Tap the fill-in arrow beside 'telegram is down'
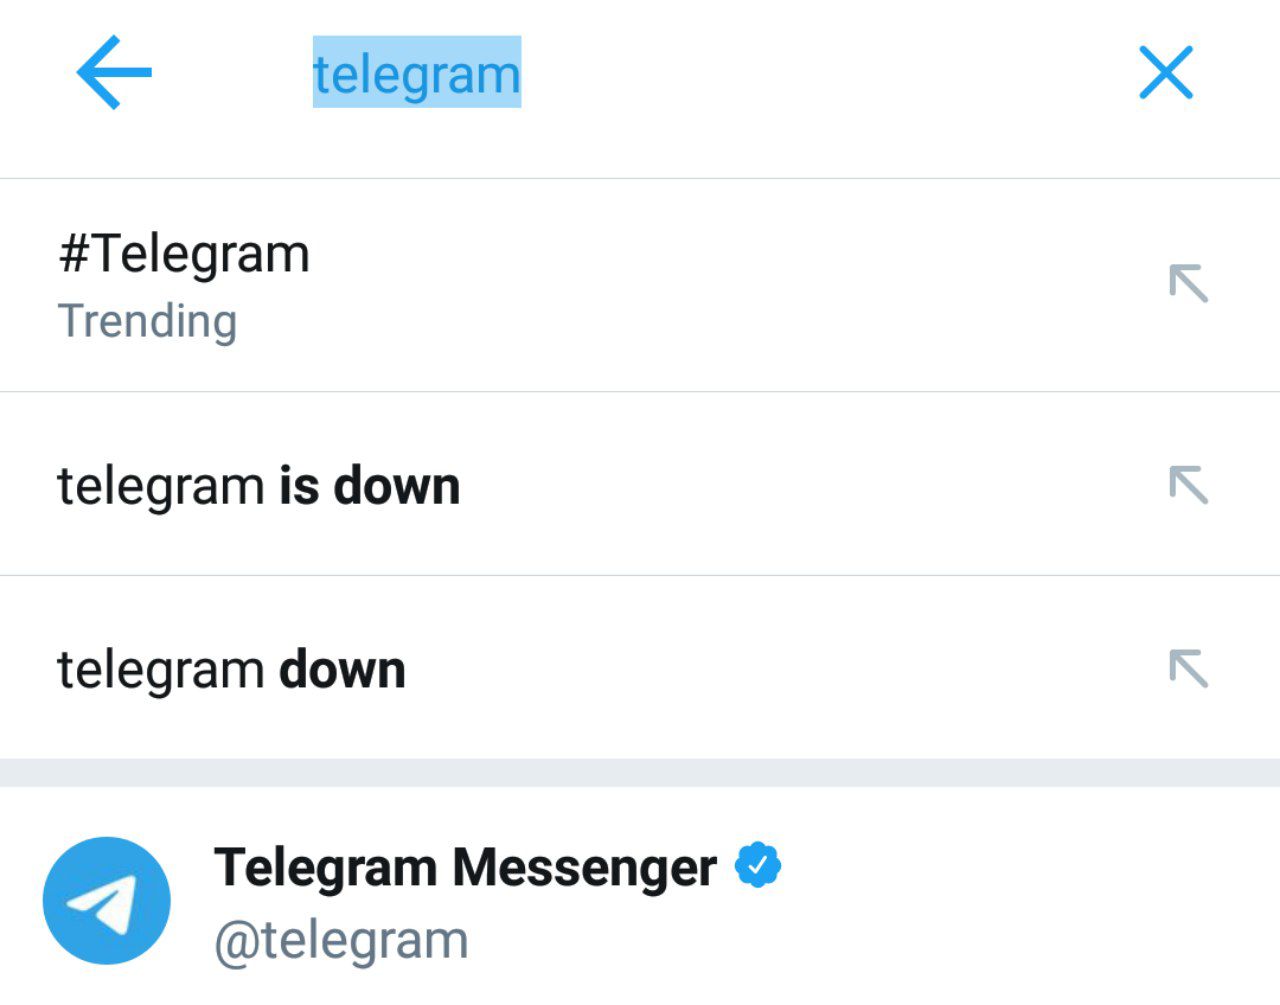The height and width of the screenshot is (1005, 1280). [1189, 485]
